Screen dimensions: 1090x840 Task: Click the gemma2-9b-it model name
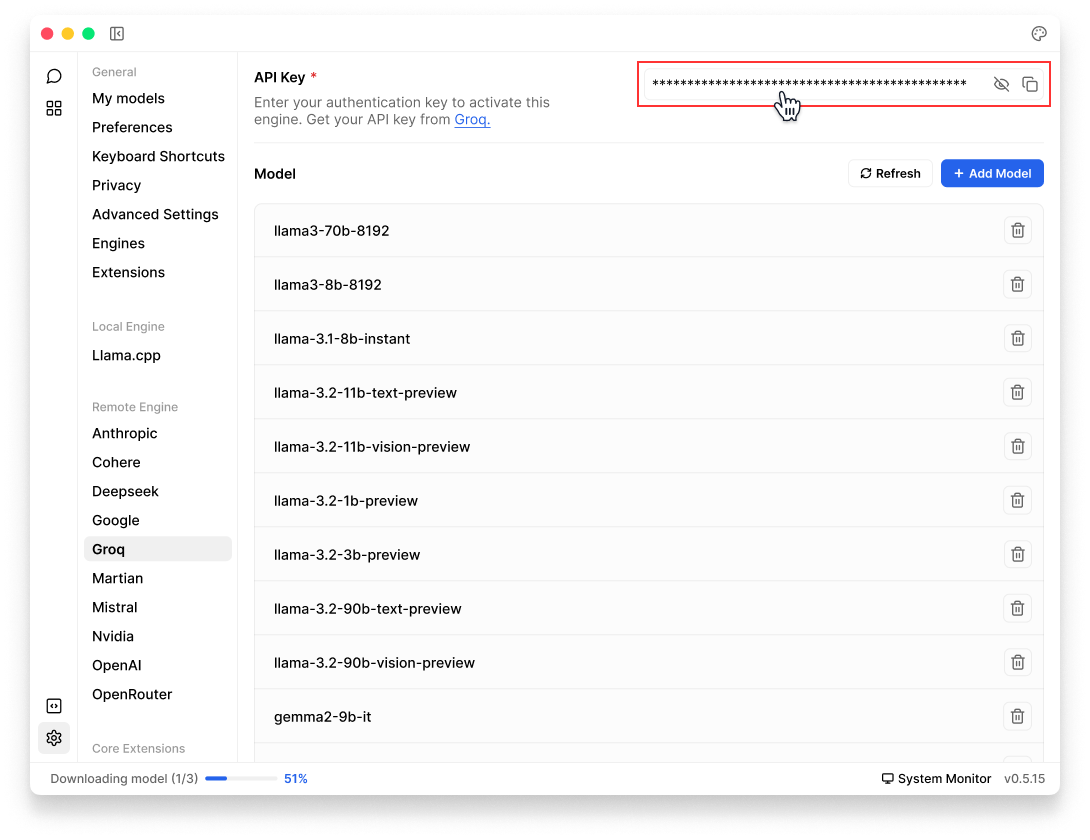click(323, 717)
